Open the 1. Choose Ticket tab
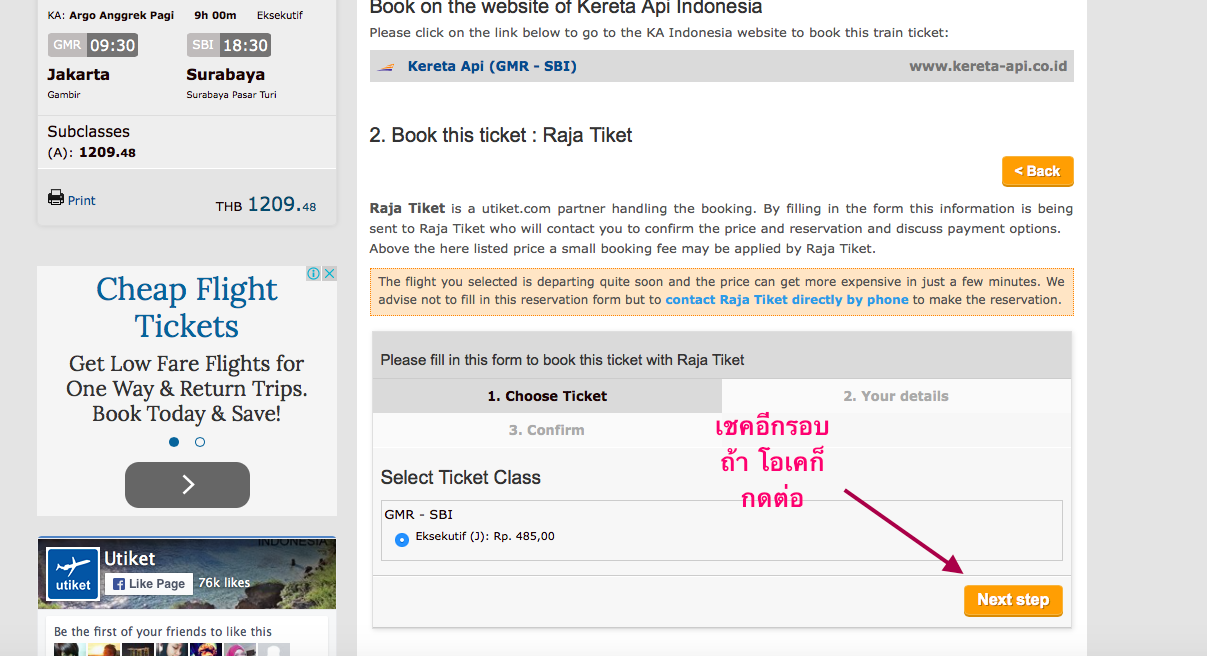The height and width of the screenshot is (656, 1207). [547, 396]
